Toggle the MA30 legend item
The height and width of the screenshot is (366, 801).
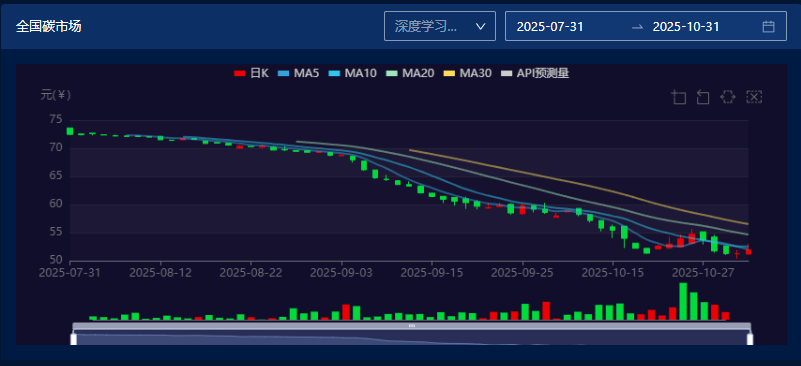click(x=467, y=73)
